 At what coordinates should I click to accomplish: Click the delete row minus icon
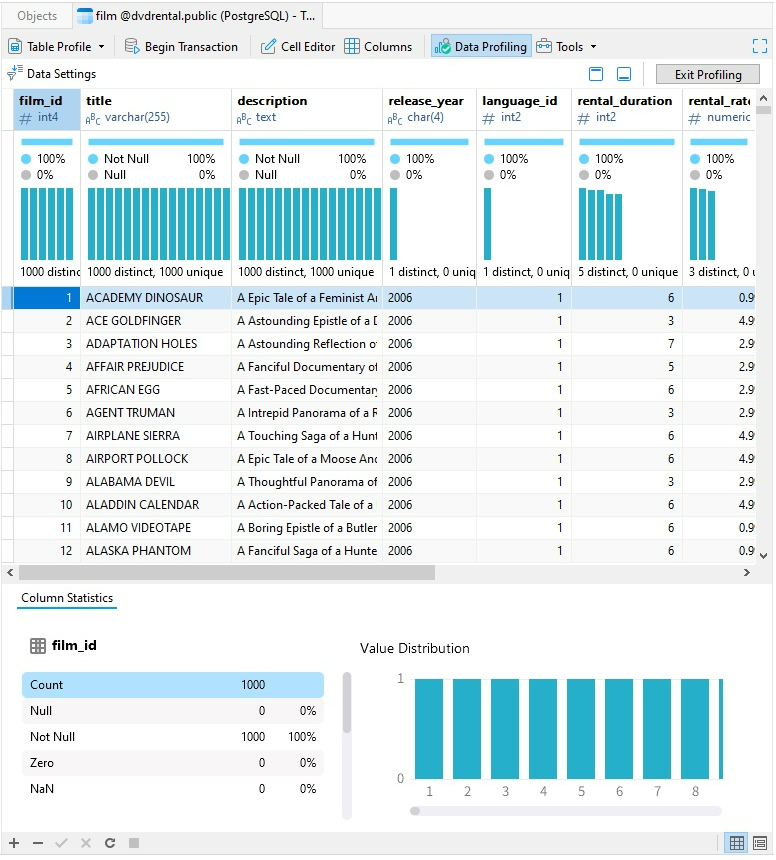coord(38,843)
